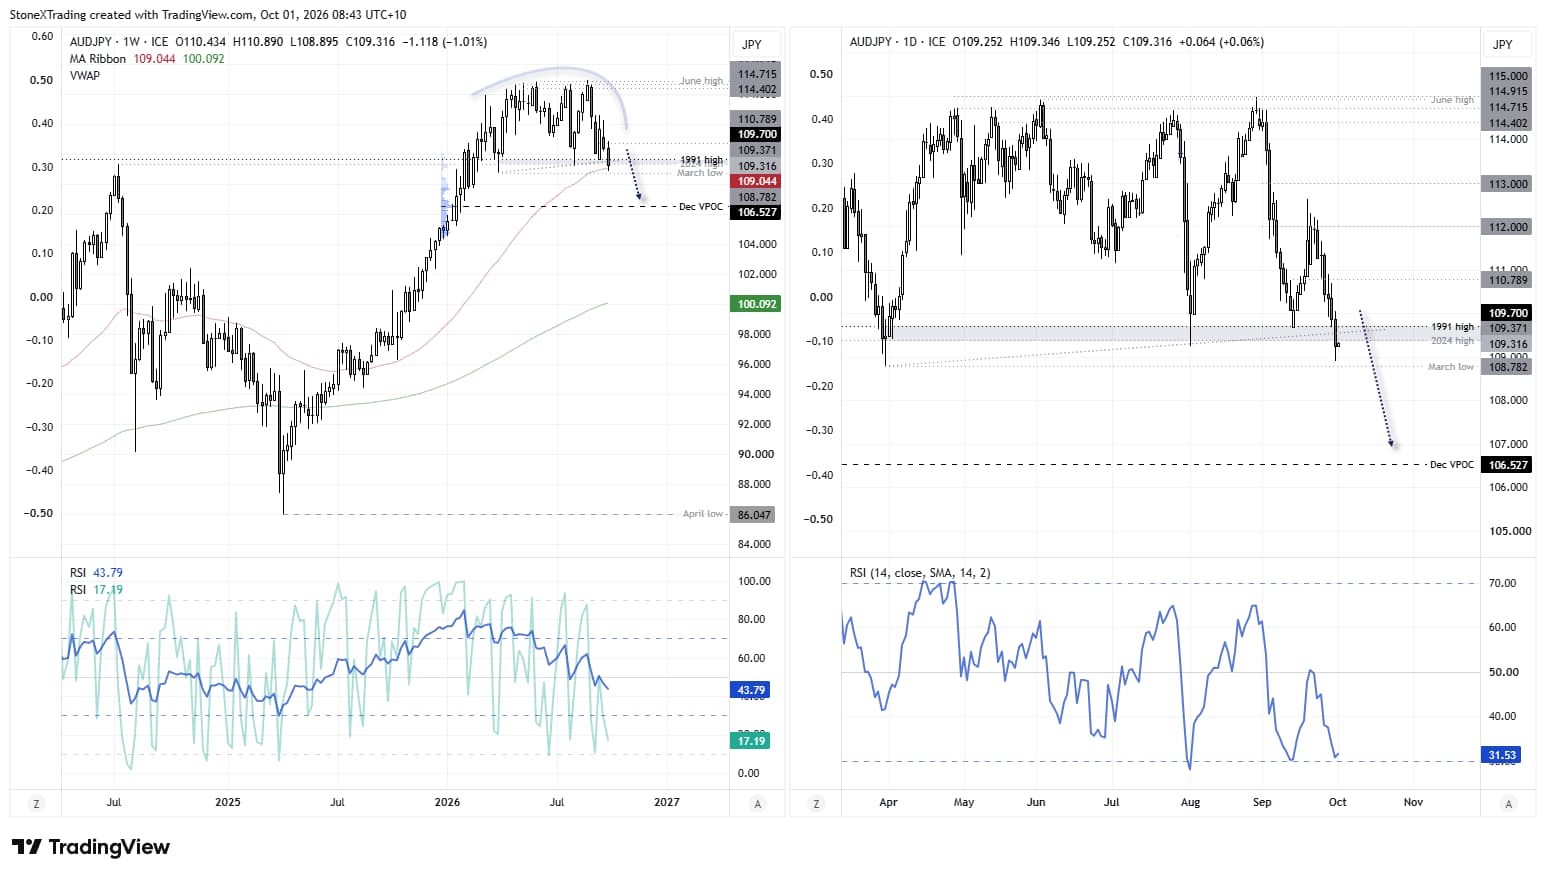Click '2026' on the weekly time axis
The height and width of the screenshot is (877, 1546).
coord(447,802)
